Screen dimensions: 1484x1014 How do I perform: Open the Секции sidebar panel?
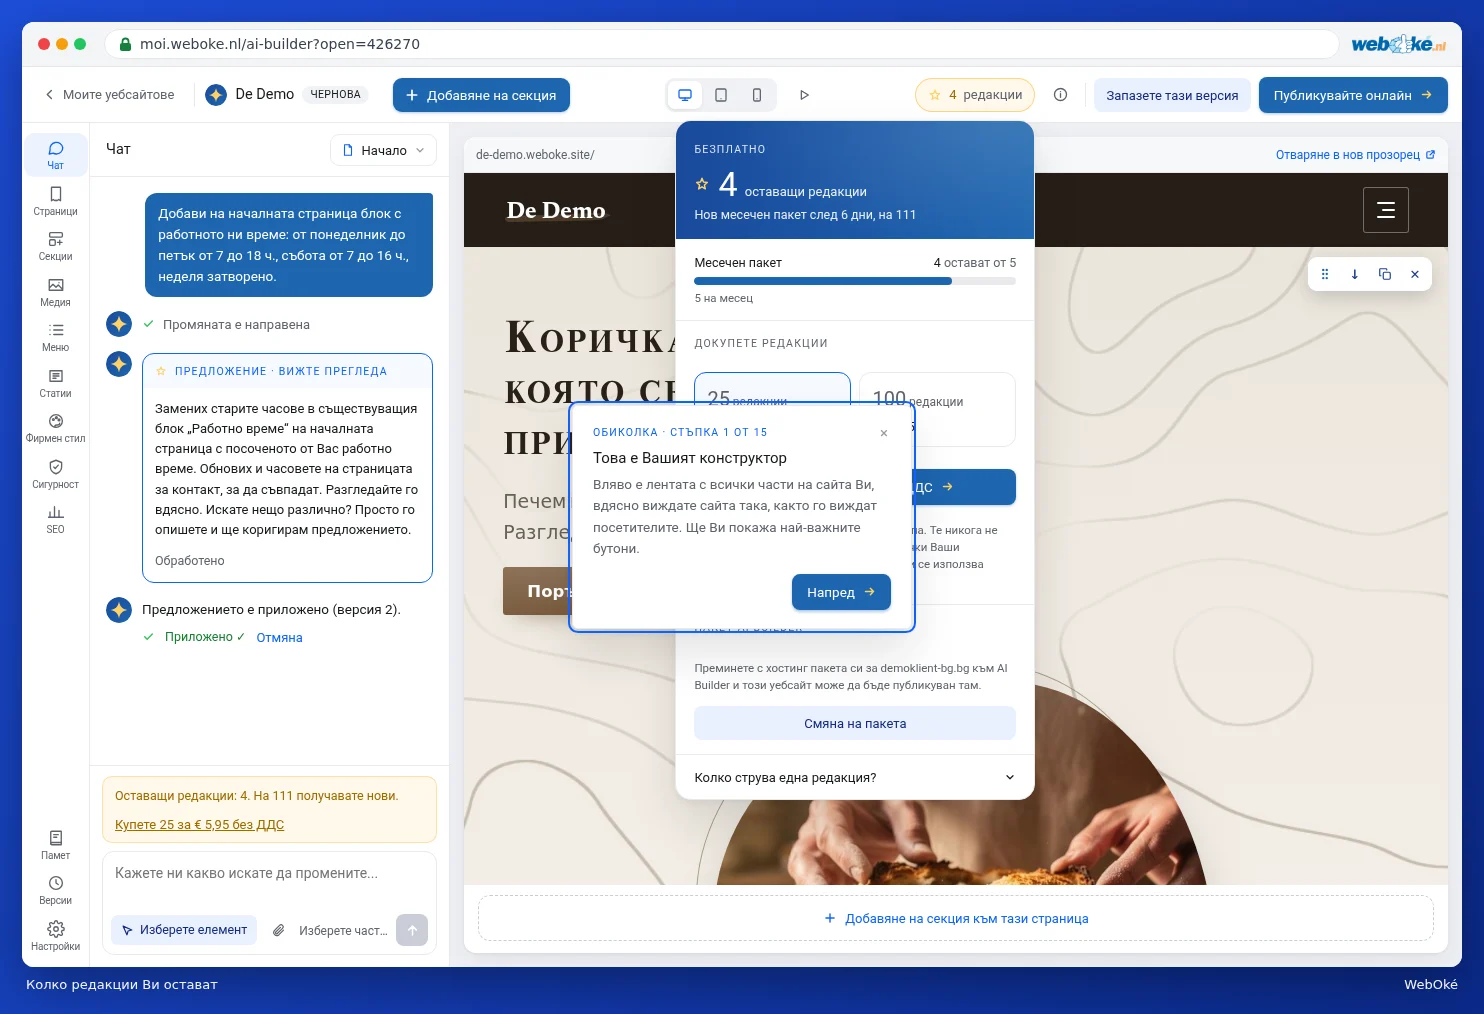point(55,246)
